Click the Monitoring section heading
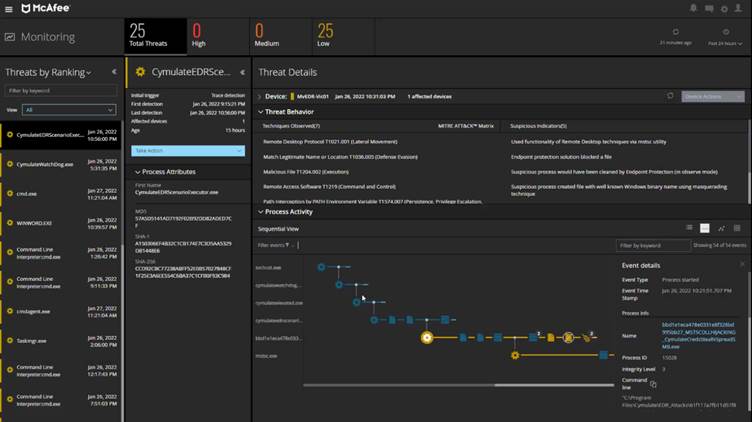The width and height of the screenshot is (752, 422). pos(47,37)
